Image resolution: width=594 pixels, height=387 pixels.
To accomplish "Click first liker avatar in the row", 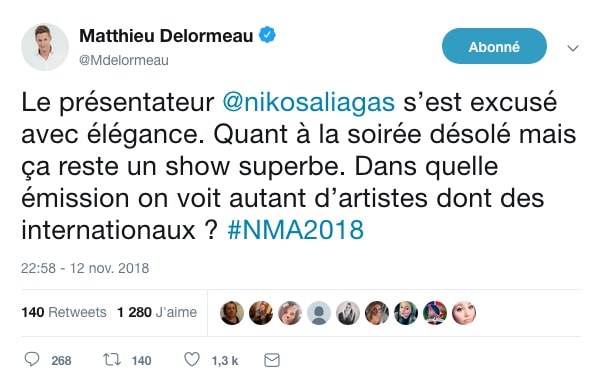I will click(x=232, y=313).
